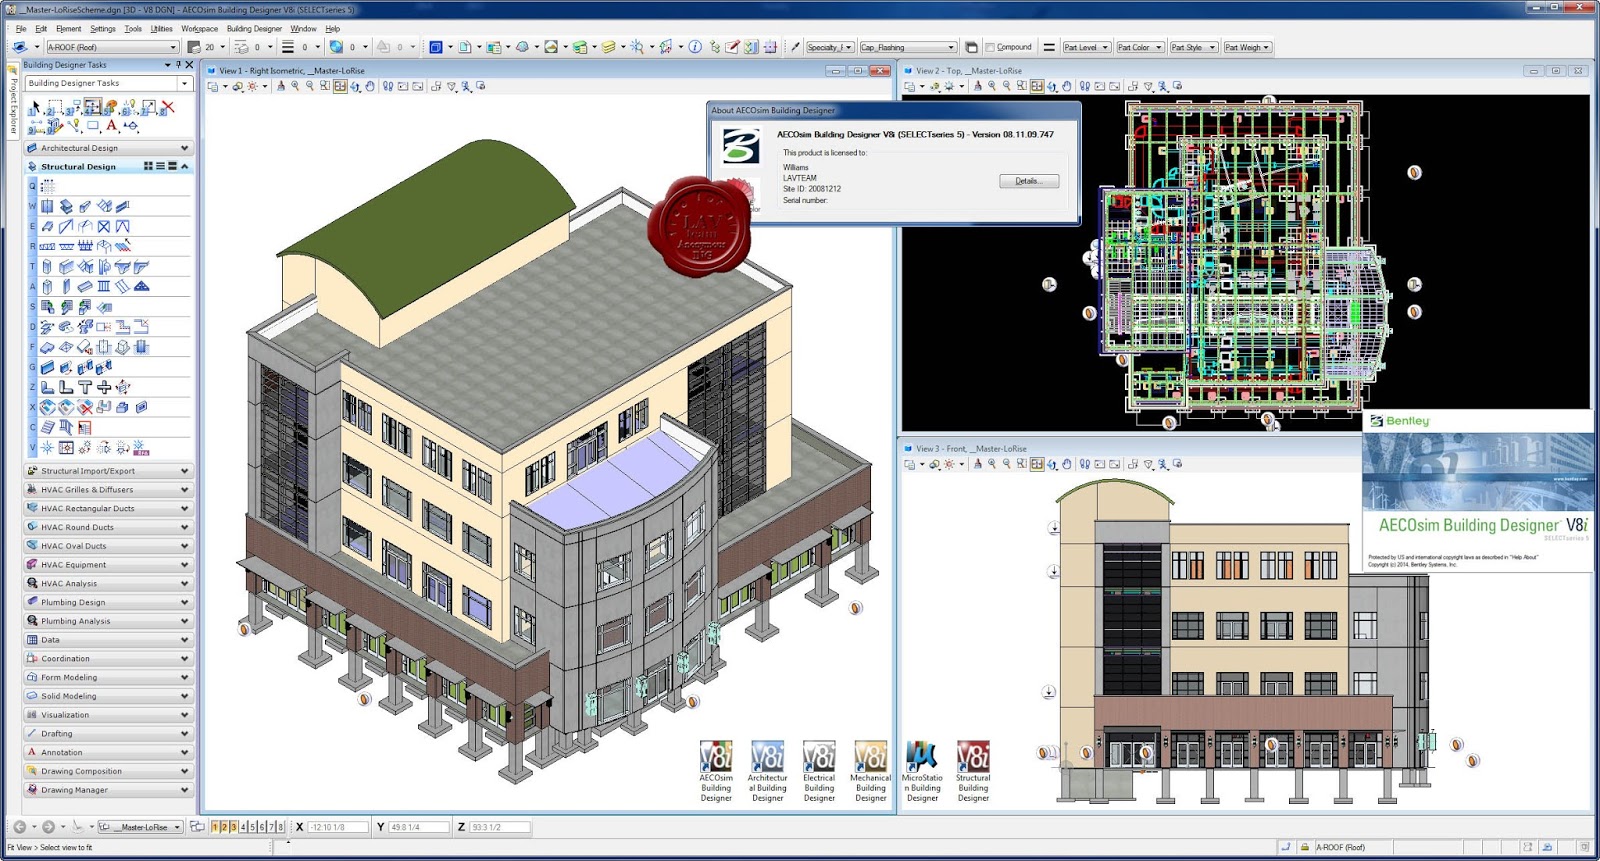Click the globe icon in the attributes toolbar
The height and width of the screenshot is (861, 1600).
(x=336, y=47)
